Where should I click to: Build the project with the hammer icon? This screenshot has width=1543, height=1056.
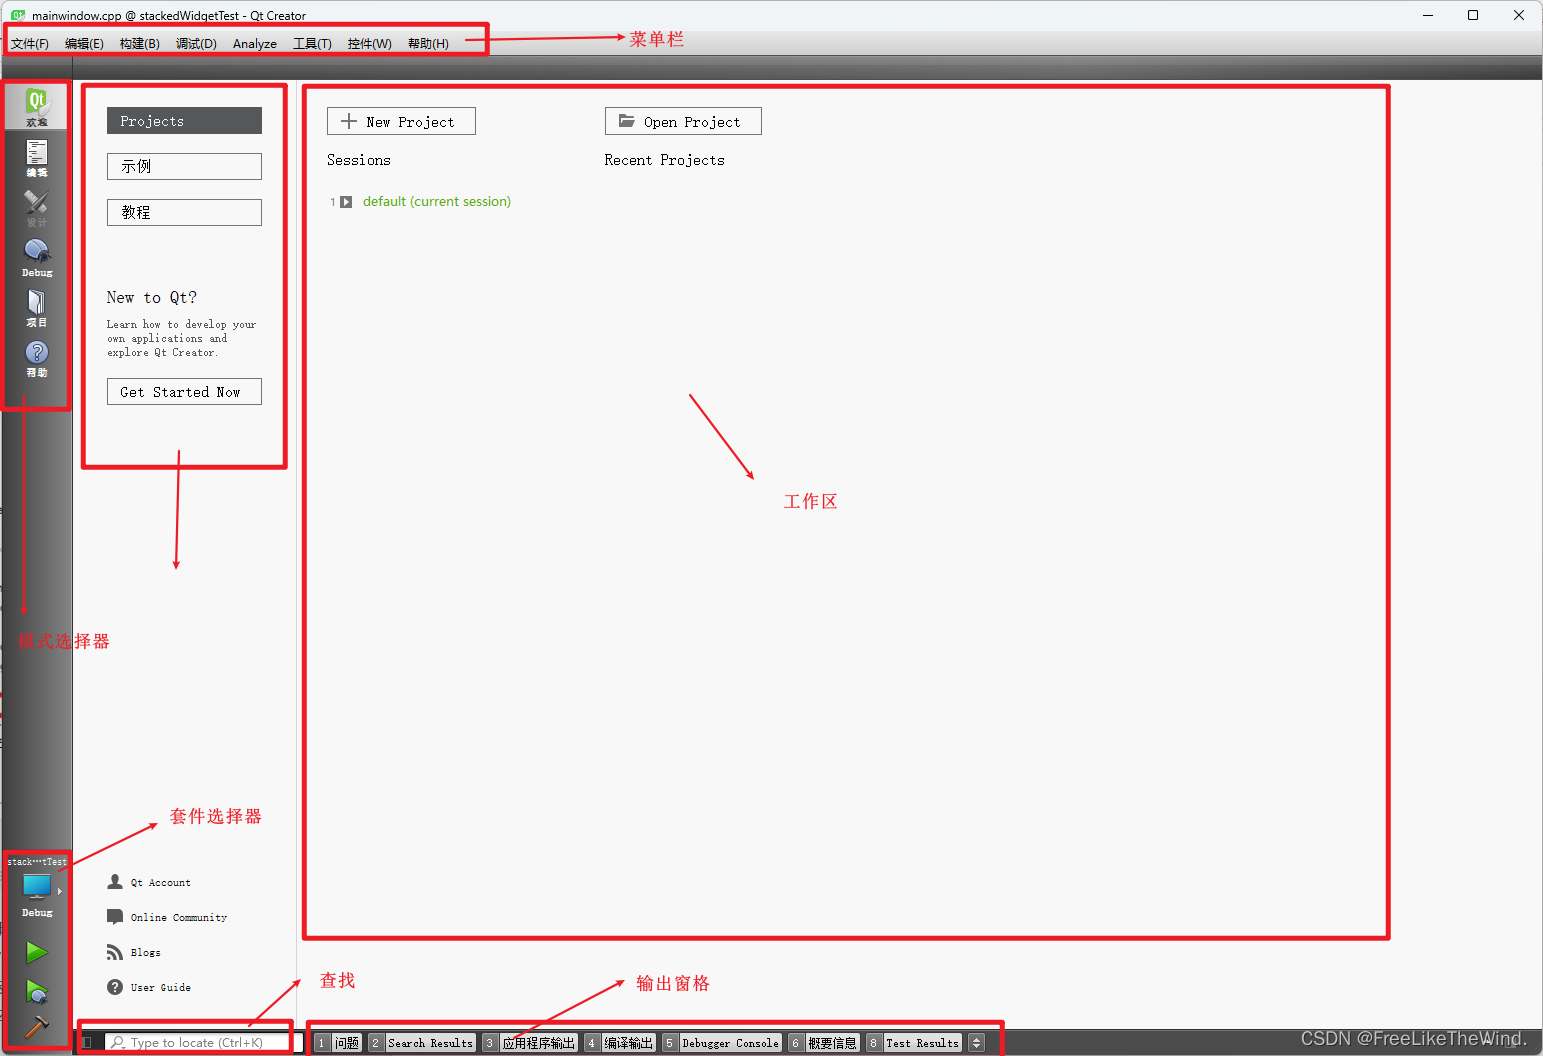[x=36, y=1027]
